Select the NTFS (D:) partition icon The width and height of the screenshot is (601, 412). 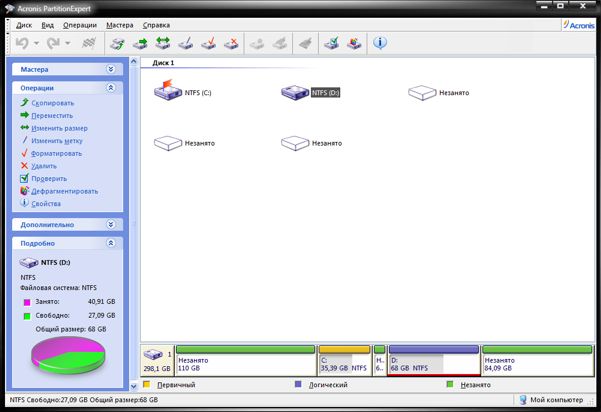coord(295,93)
